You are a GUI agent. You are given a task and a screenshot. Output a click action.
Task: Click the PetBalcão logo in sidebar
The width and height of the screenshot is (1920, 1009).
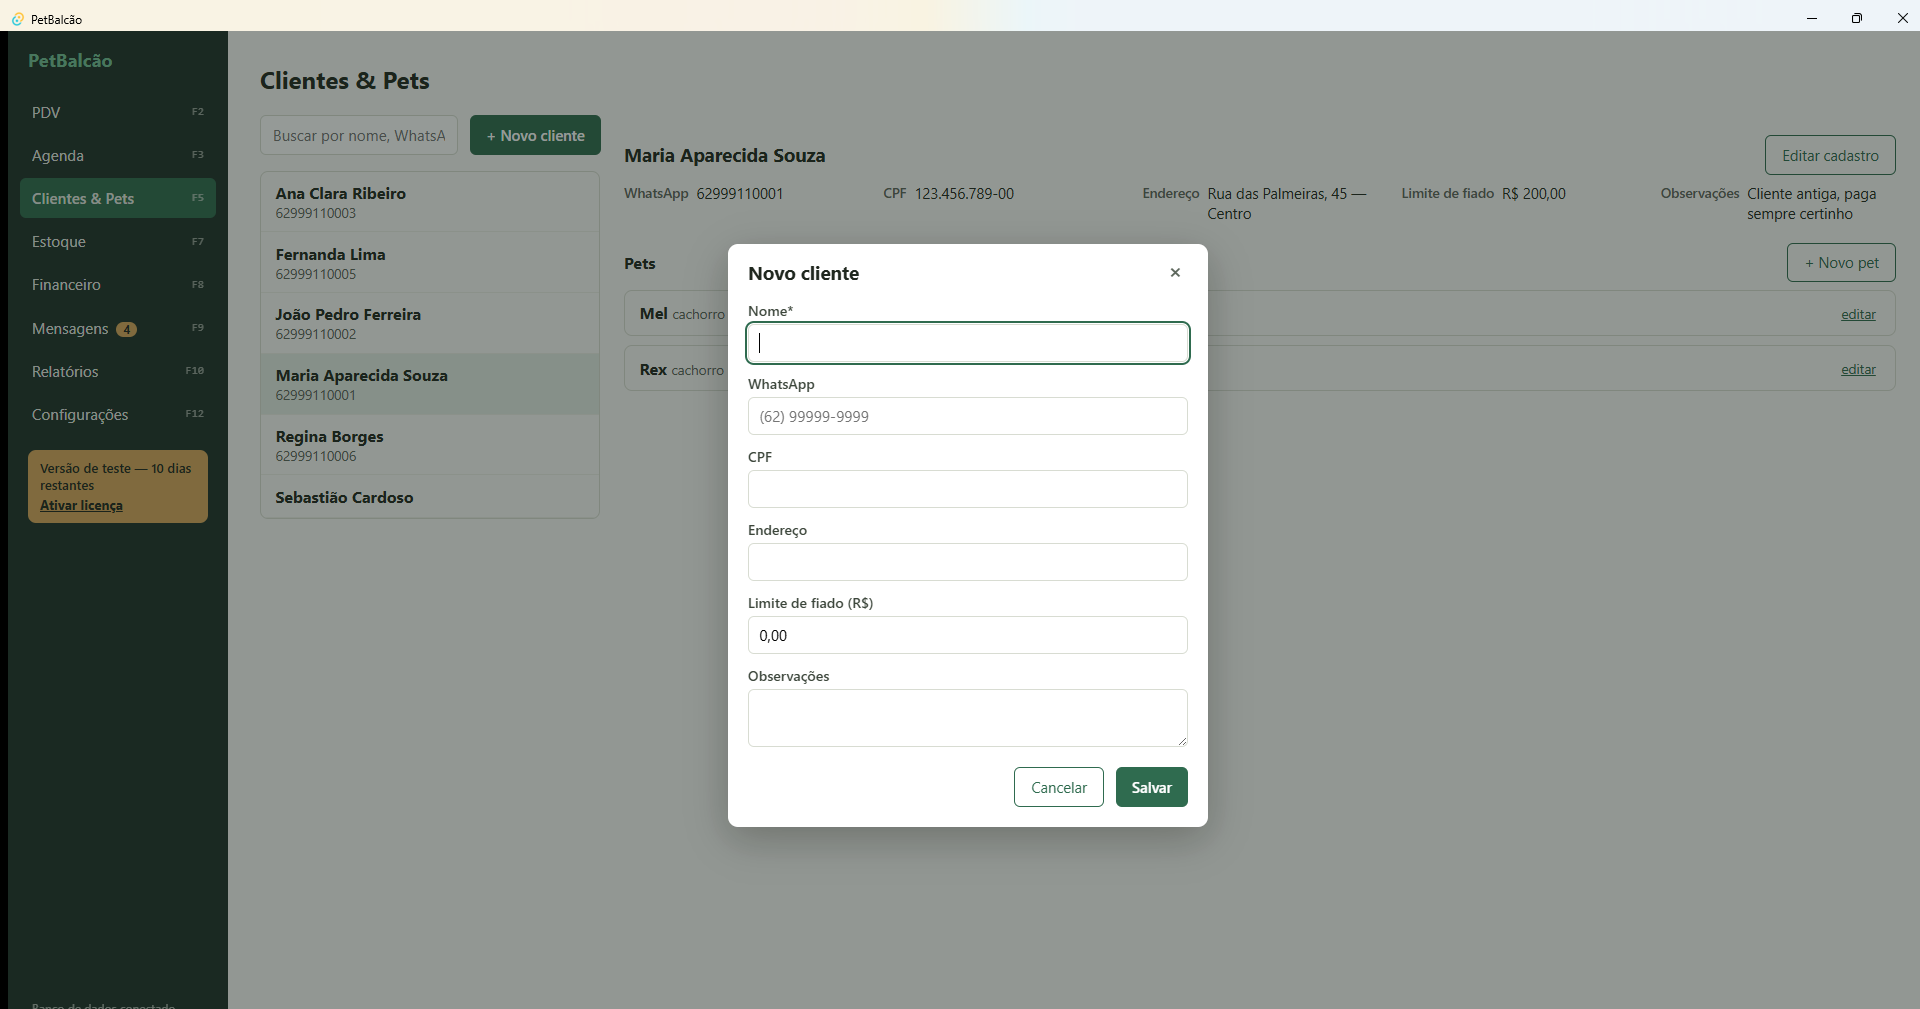[x=70, y=60]
